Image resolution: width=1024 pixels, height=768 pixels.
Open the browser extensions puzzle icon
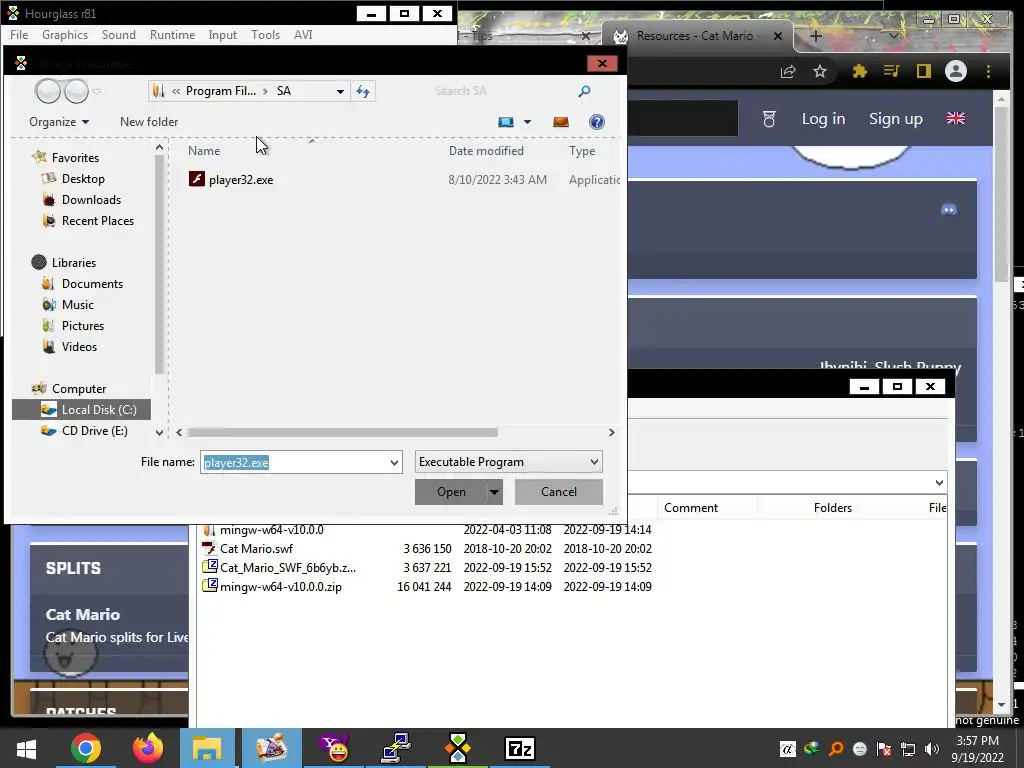[x=859, y=72]
